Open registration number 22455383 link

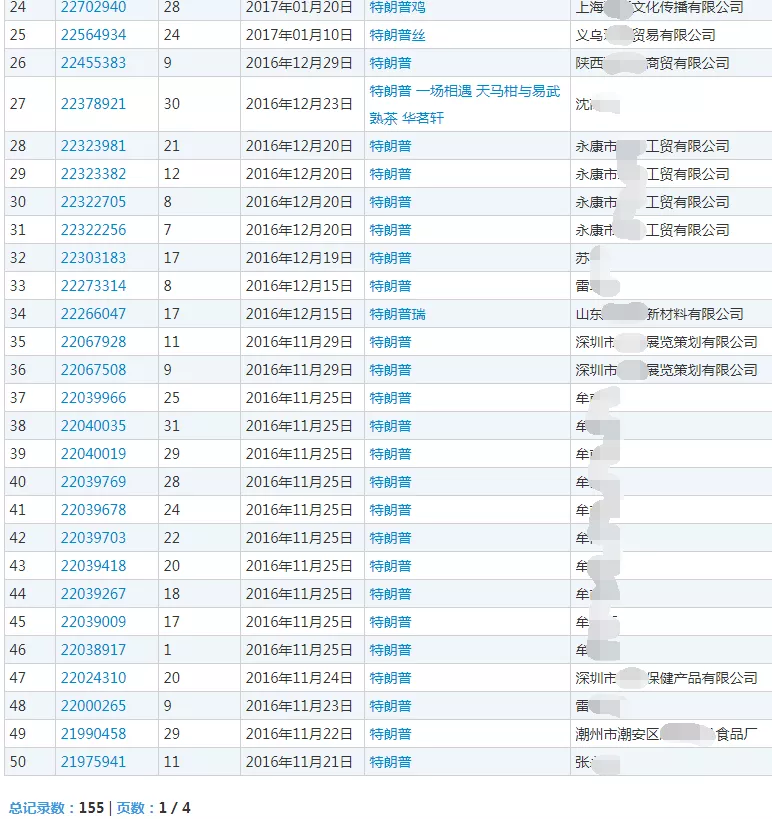click(x=93, y=63)
